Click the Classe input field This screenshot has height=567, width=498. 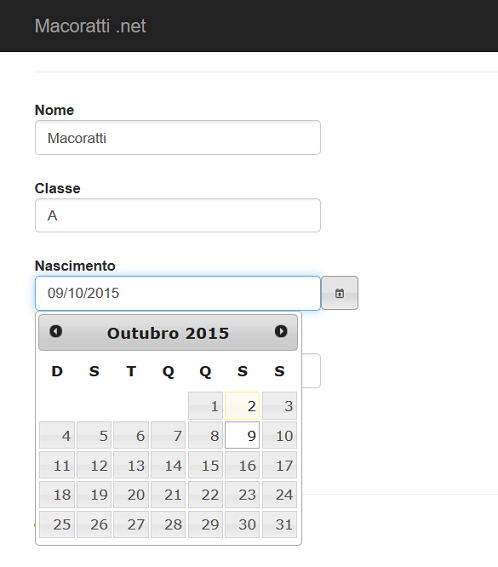pos(178,216)
